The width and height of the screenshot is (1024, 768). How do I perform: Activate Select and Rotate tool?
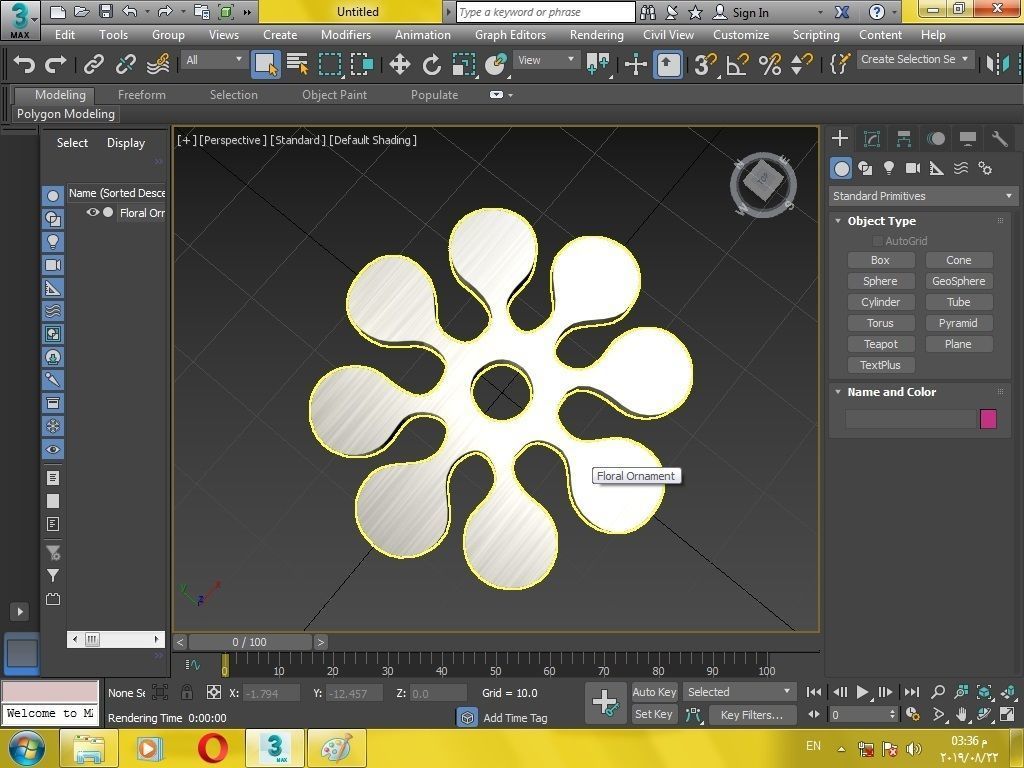pos(431,64)
